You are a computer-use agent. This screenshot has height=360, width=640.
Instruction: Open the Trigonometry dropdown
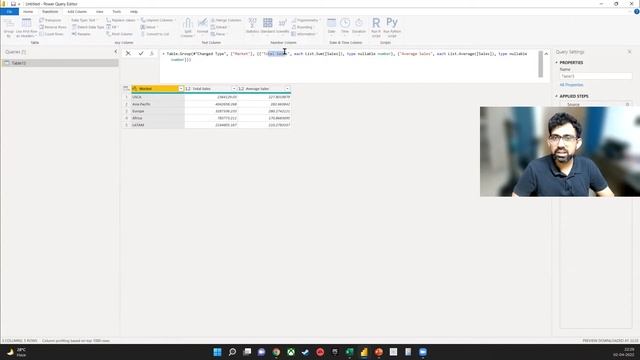306,20
